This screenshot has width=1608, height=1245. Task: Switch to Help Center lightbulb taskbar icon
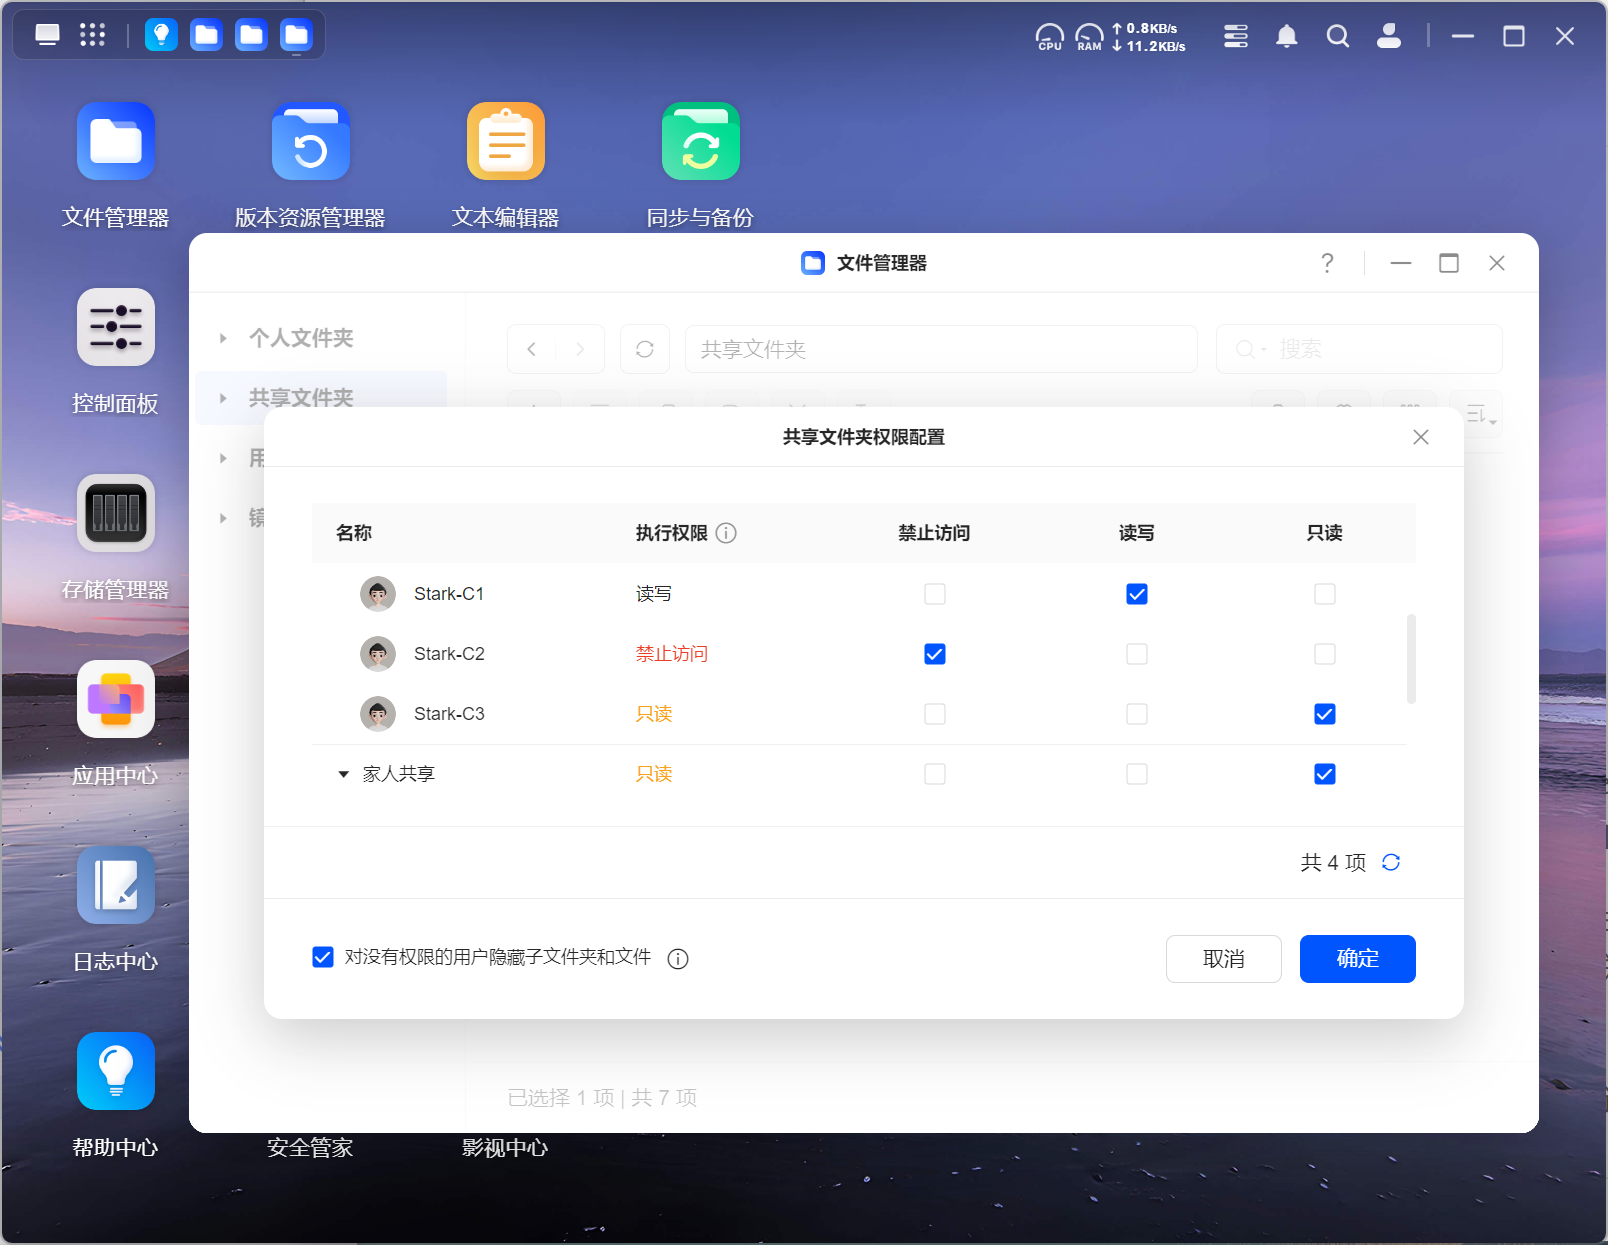161,35
